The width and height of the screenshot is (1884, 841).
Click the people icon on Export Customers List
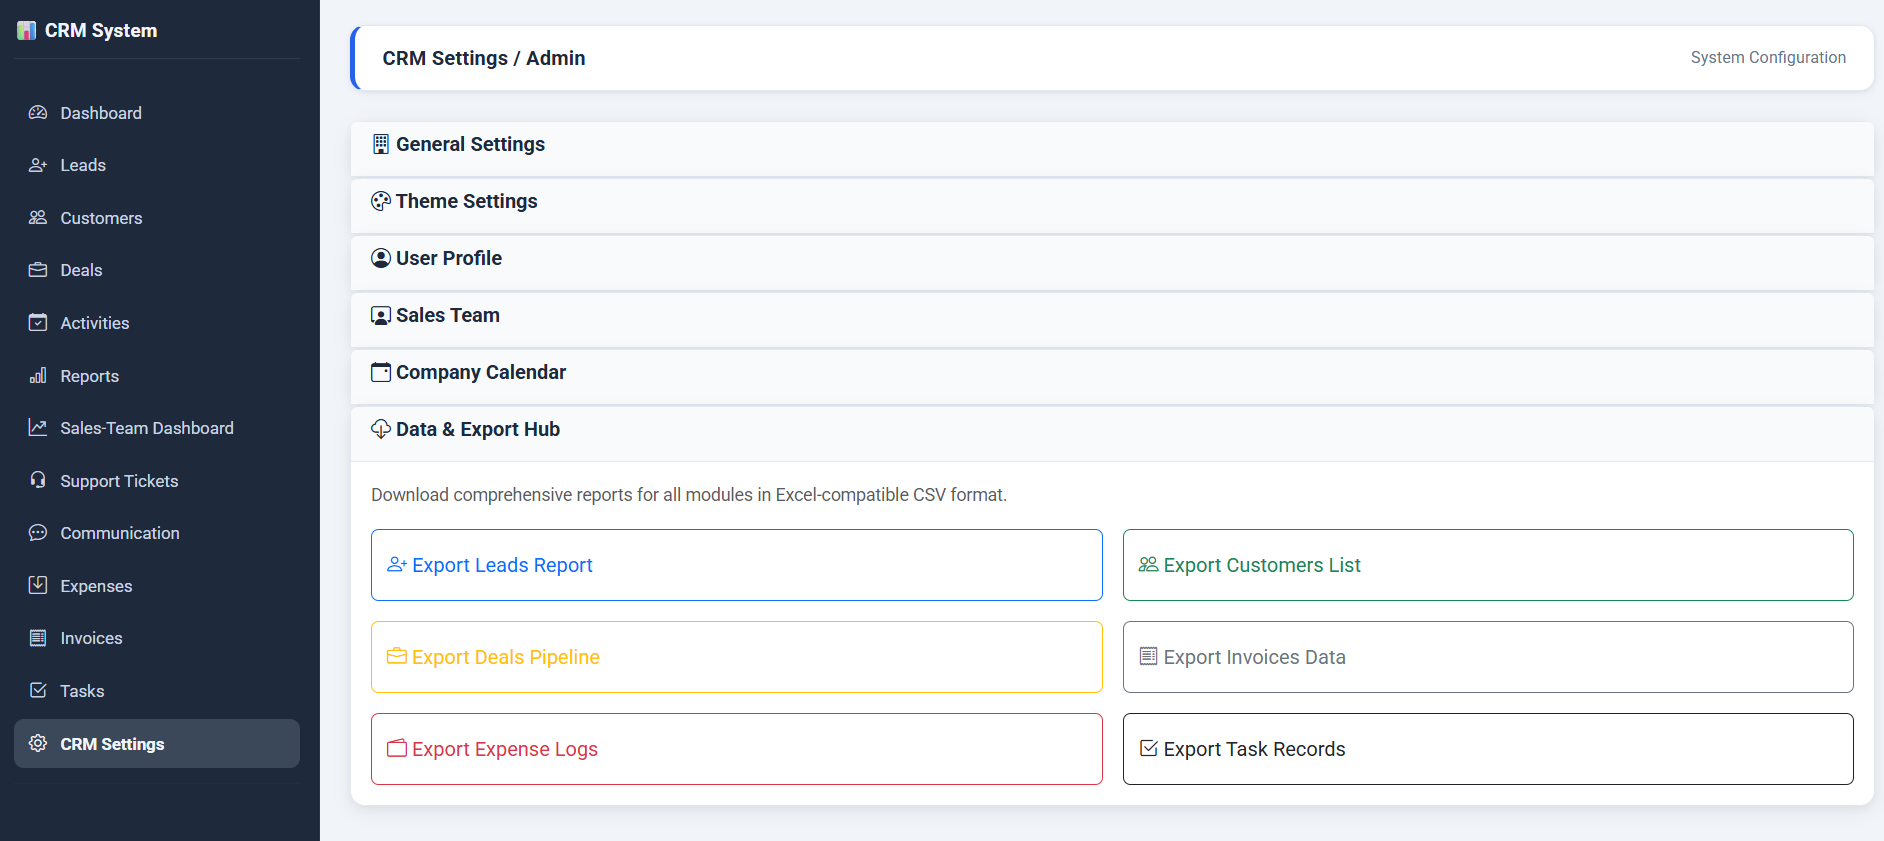click(1149, 565)
